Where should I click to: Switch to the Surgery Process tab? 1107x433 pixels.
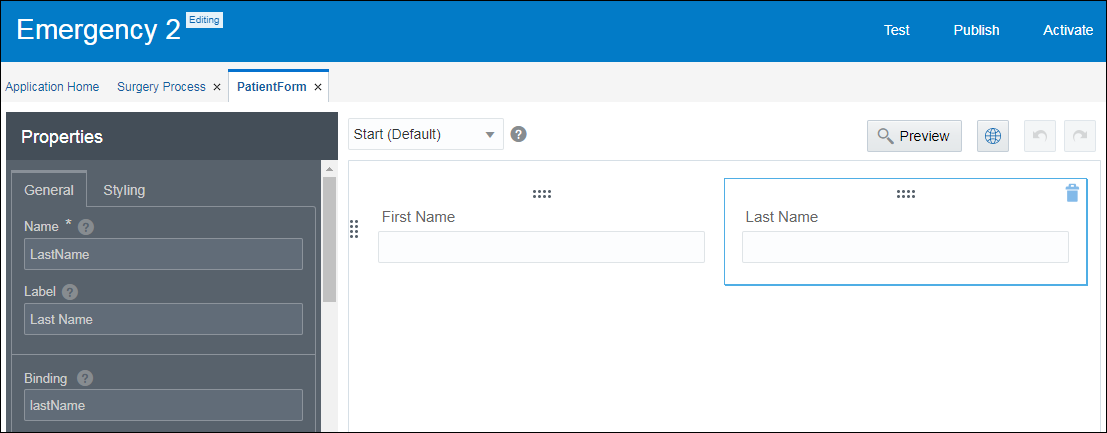tap(161, 87)
